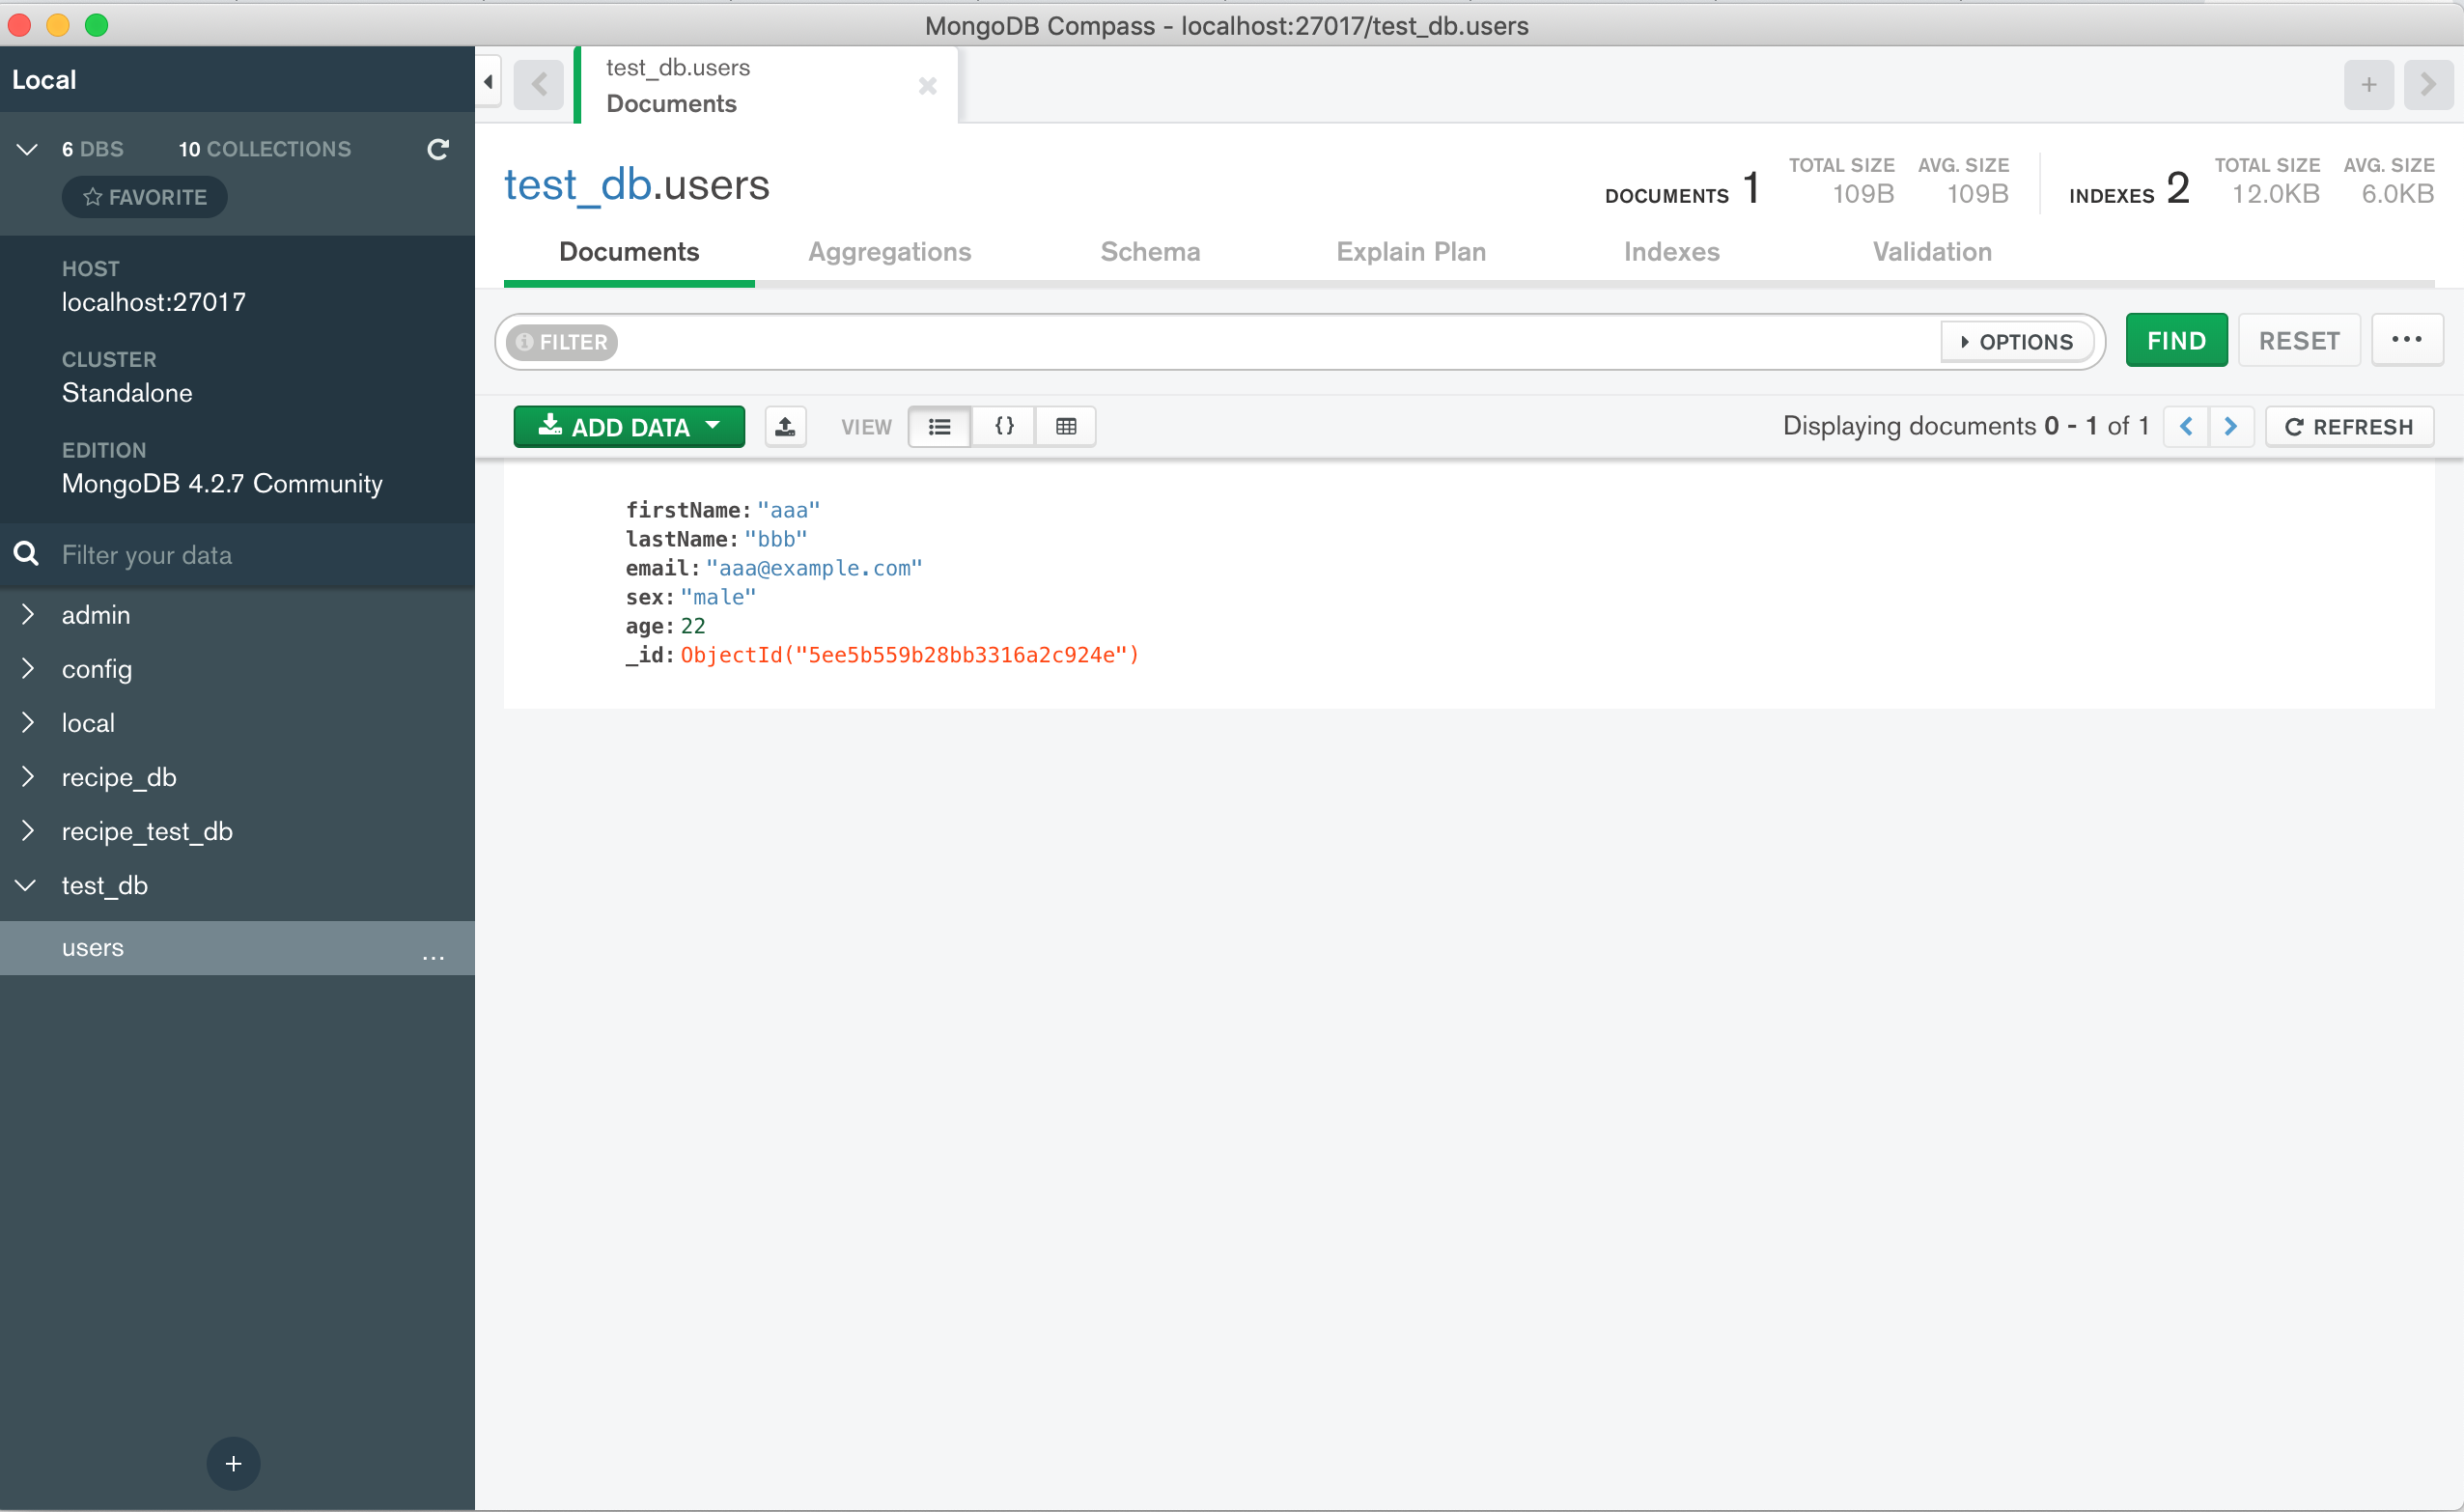Click the export documents icon
The height and width of the screenshot is (1512, 2464).
tap(787, 426)
